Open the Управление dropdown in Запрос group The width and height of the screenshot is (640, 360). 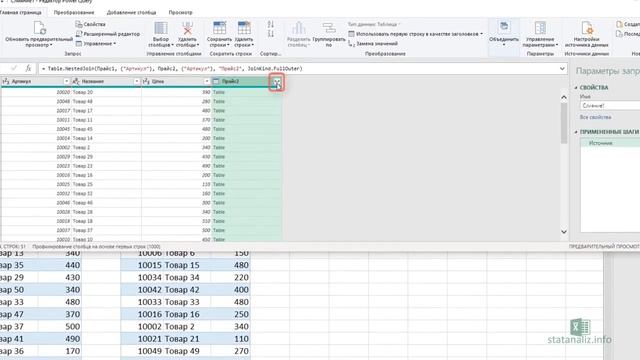(96, 43)
